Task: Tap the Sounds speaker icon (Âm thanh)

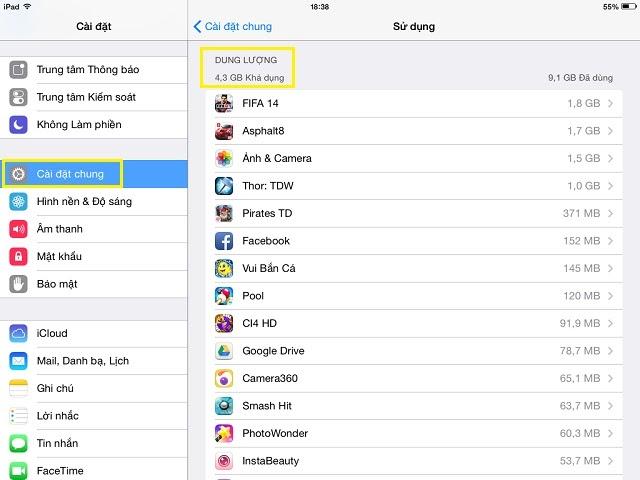Action: point(18,229)
